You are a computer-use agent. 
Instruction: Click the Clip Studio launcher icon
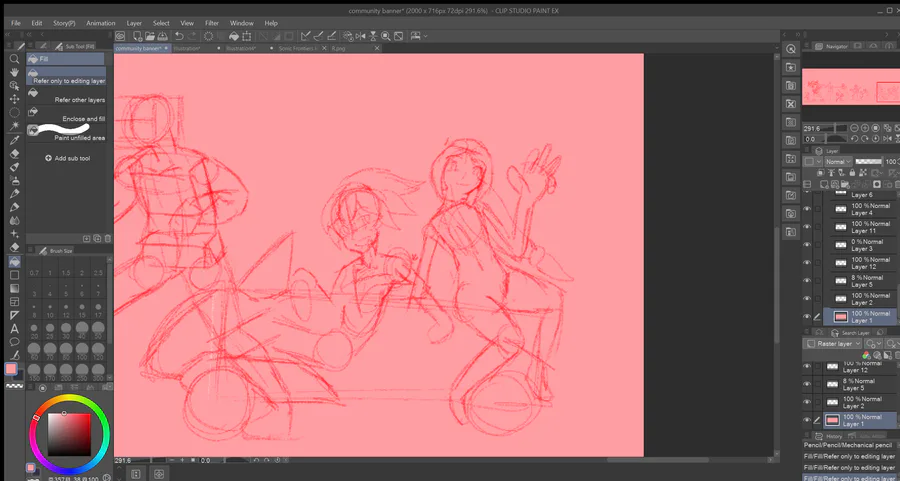click(x=119, y=36)
